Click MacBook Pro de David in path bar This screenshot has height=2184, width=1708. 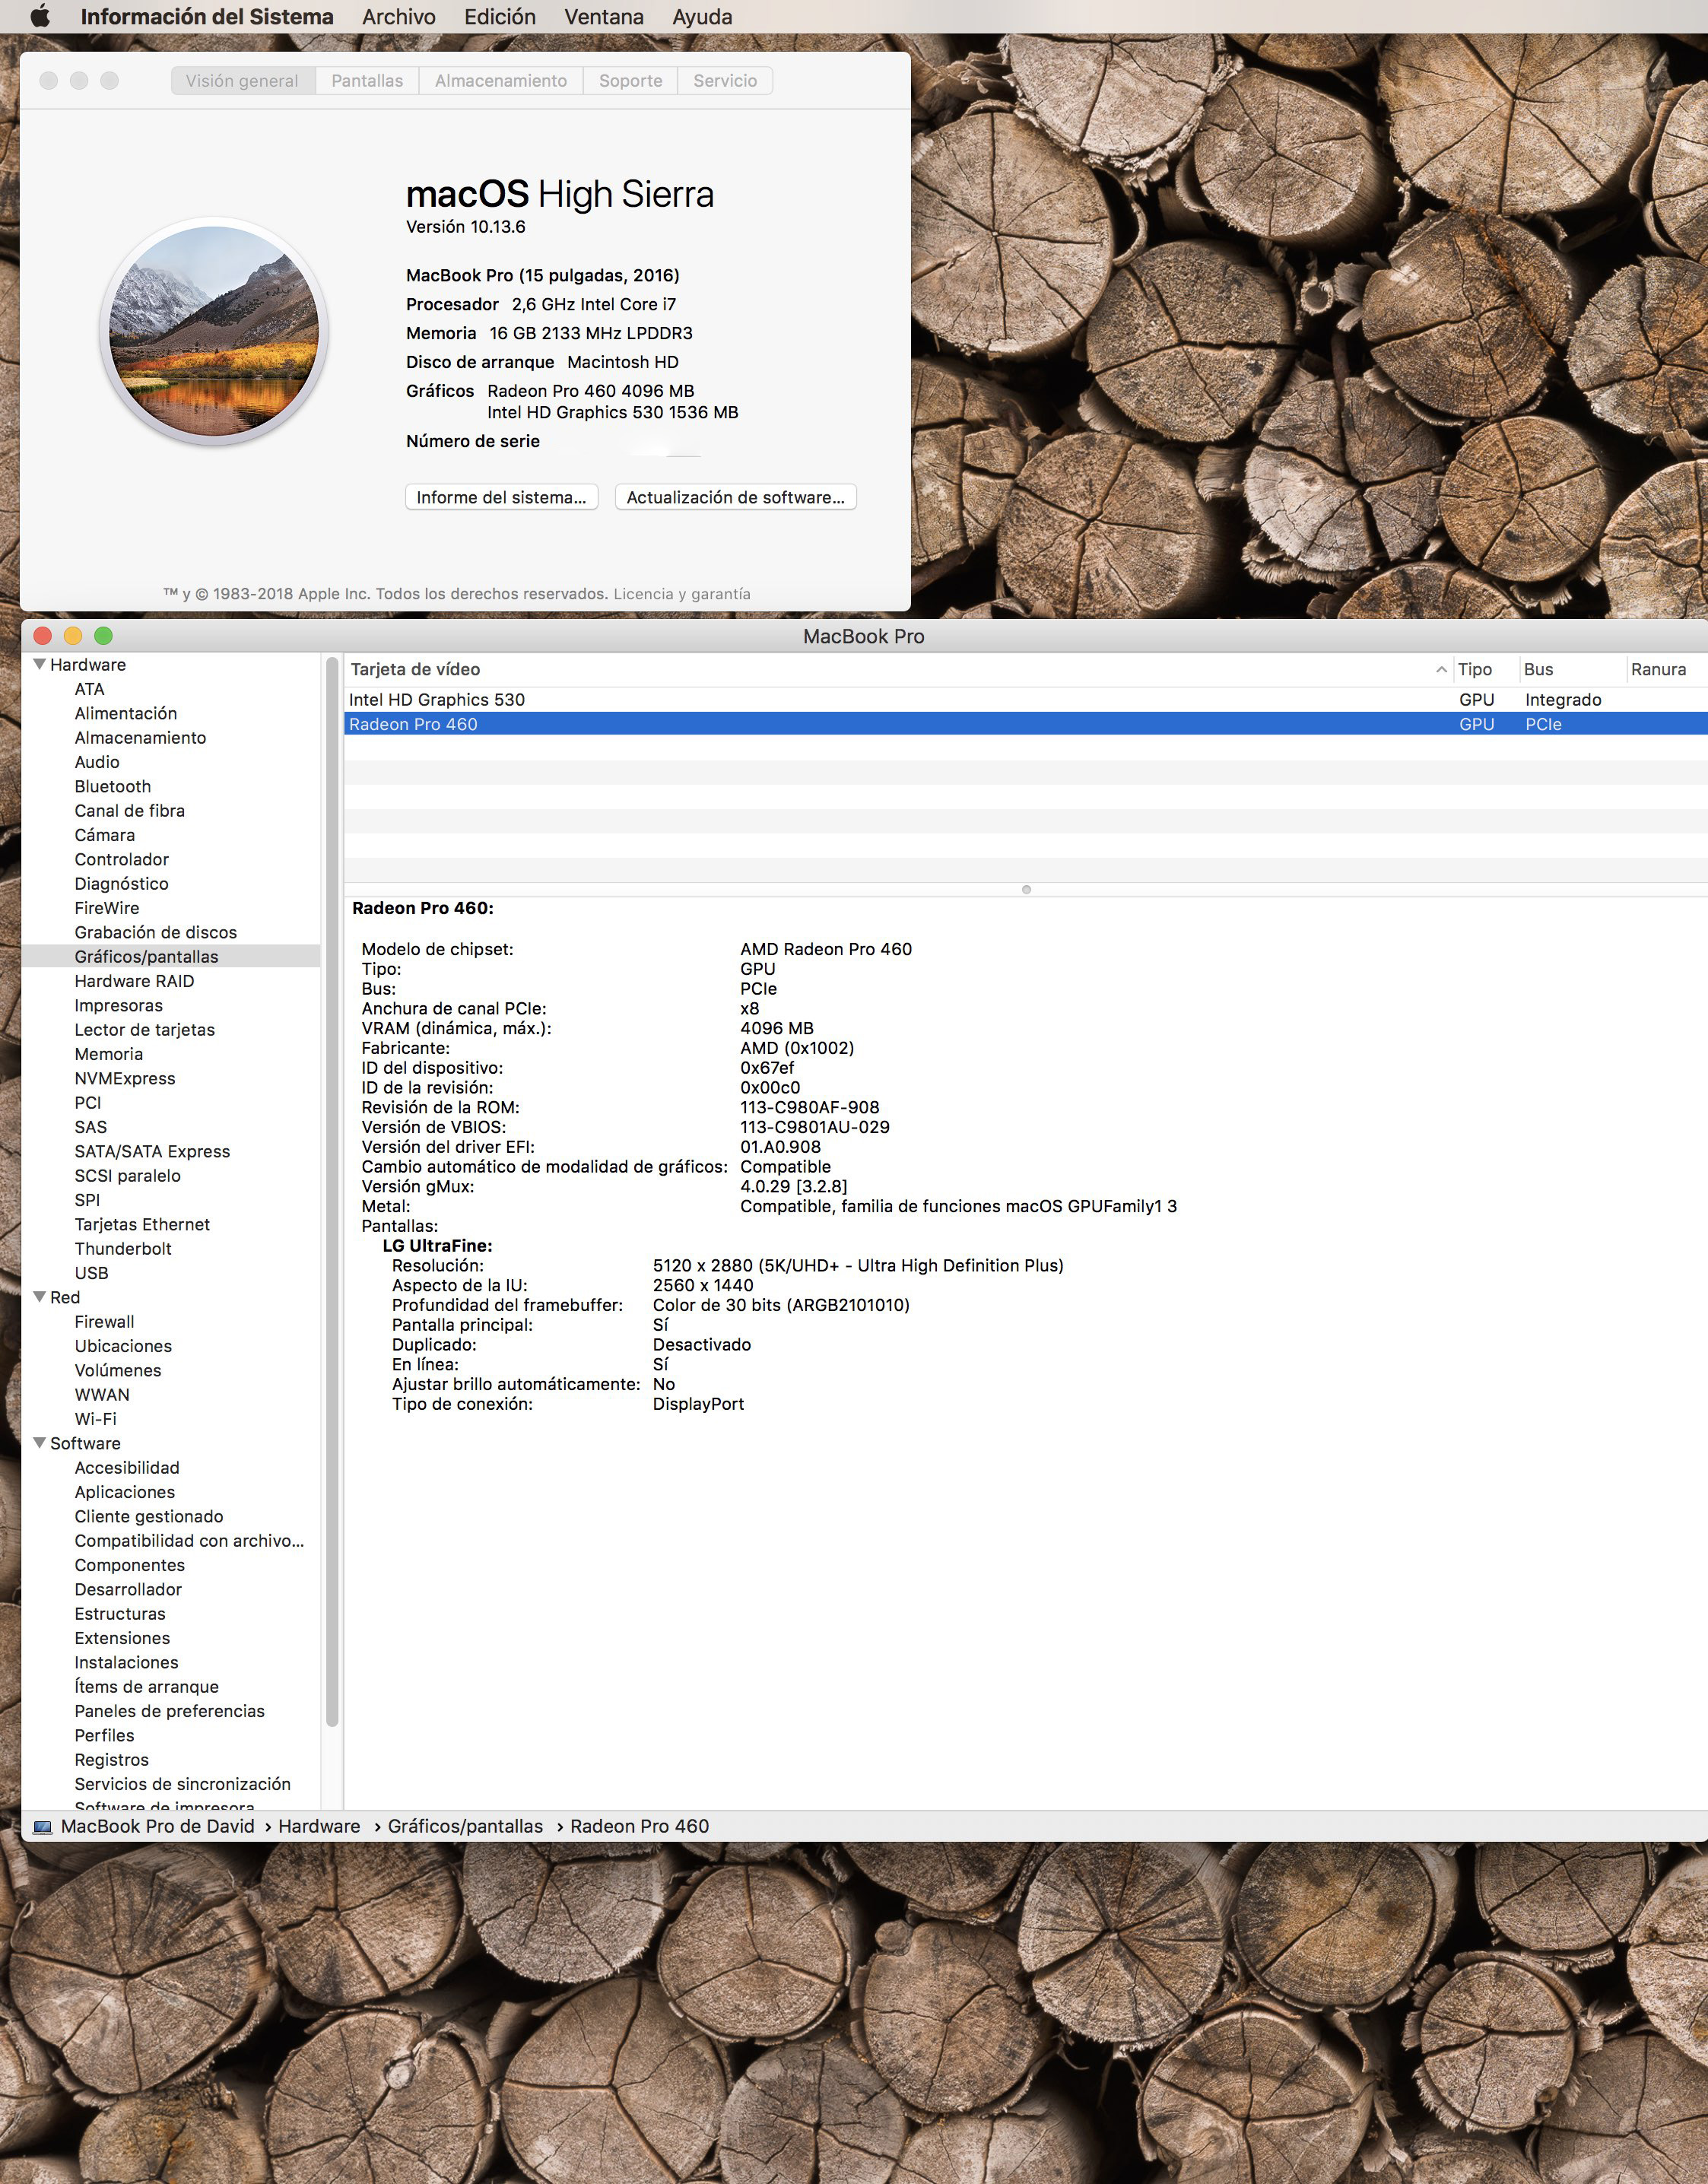[x=158, y=1827]
